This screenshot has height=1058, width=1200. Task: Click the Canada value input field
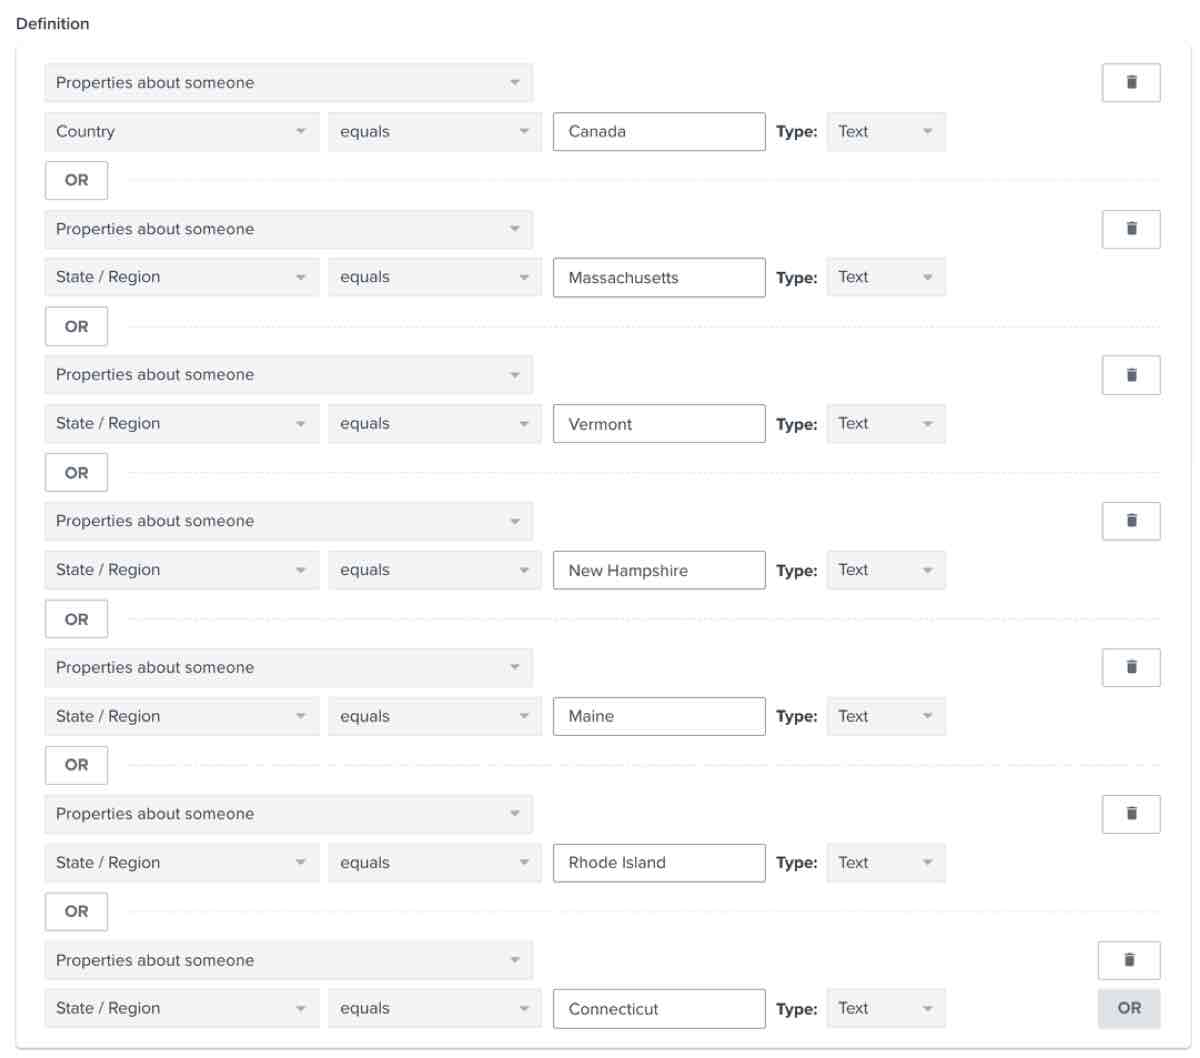(659, 132)
